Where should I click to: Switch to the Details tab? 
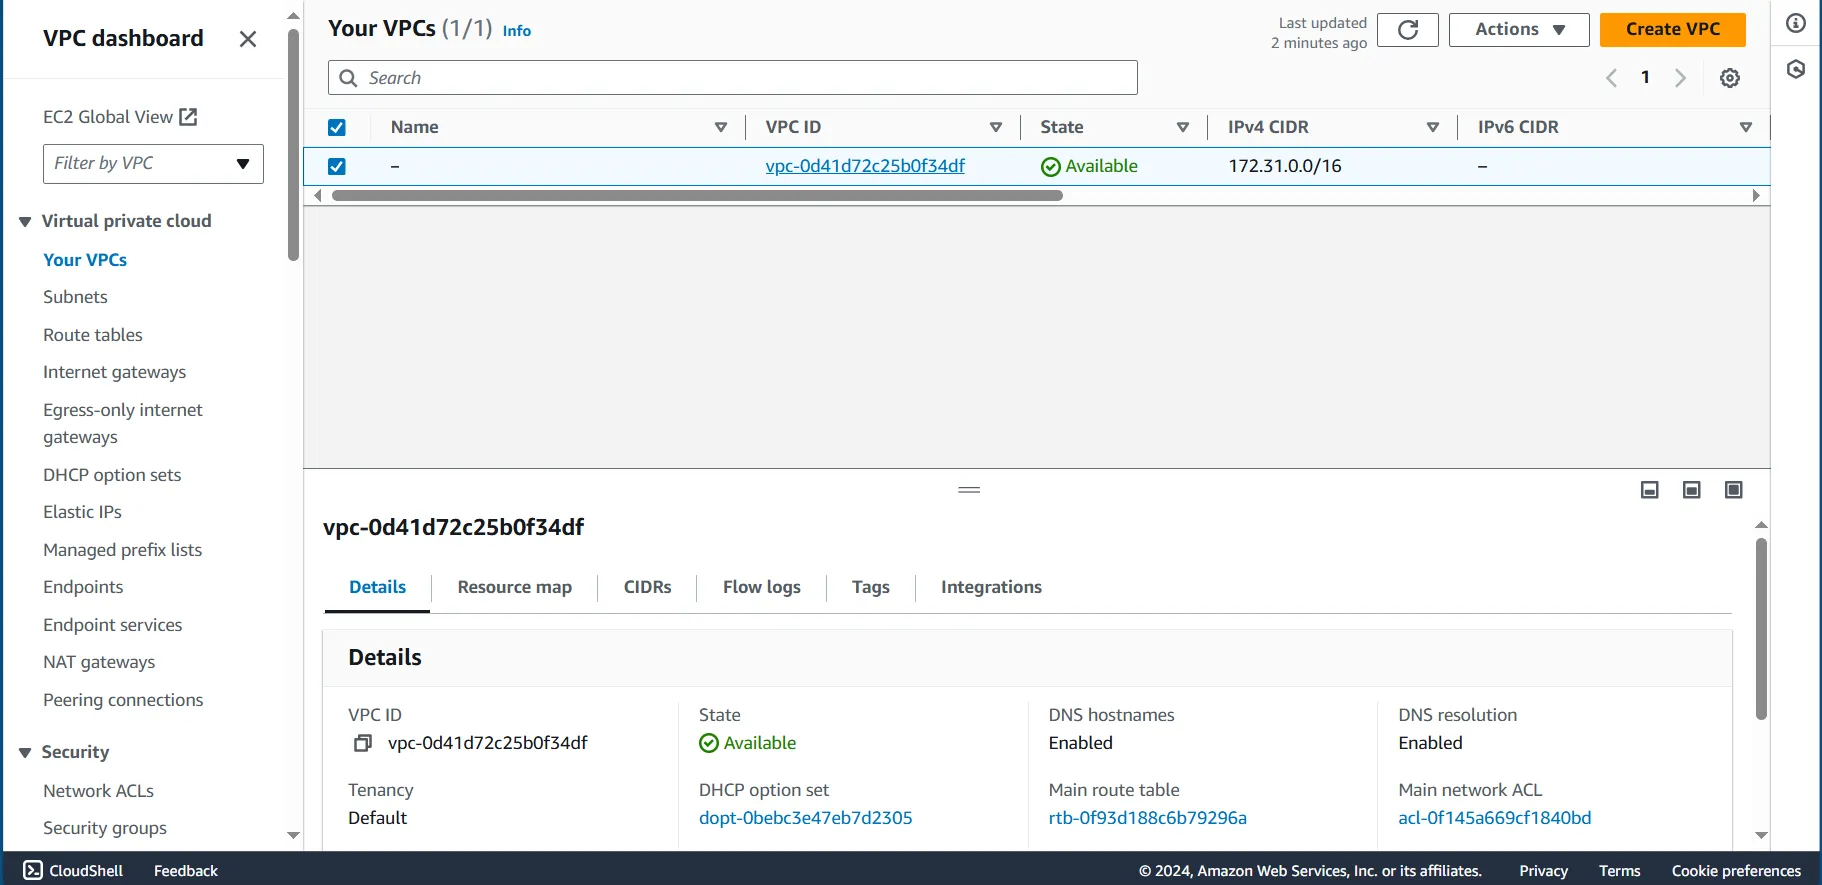pyautogui.click(x=377, y=588)
